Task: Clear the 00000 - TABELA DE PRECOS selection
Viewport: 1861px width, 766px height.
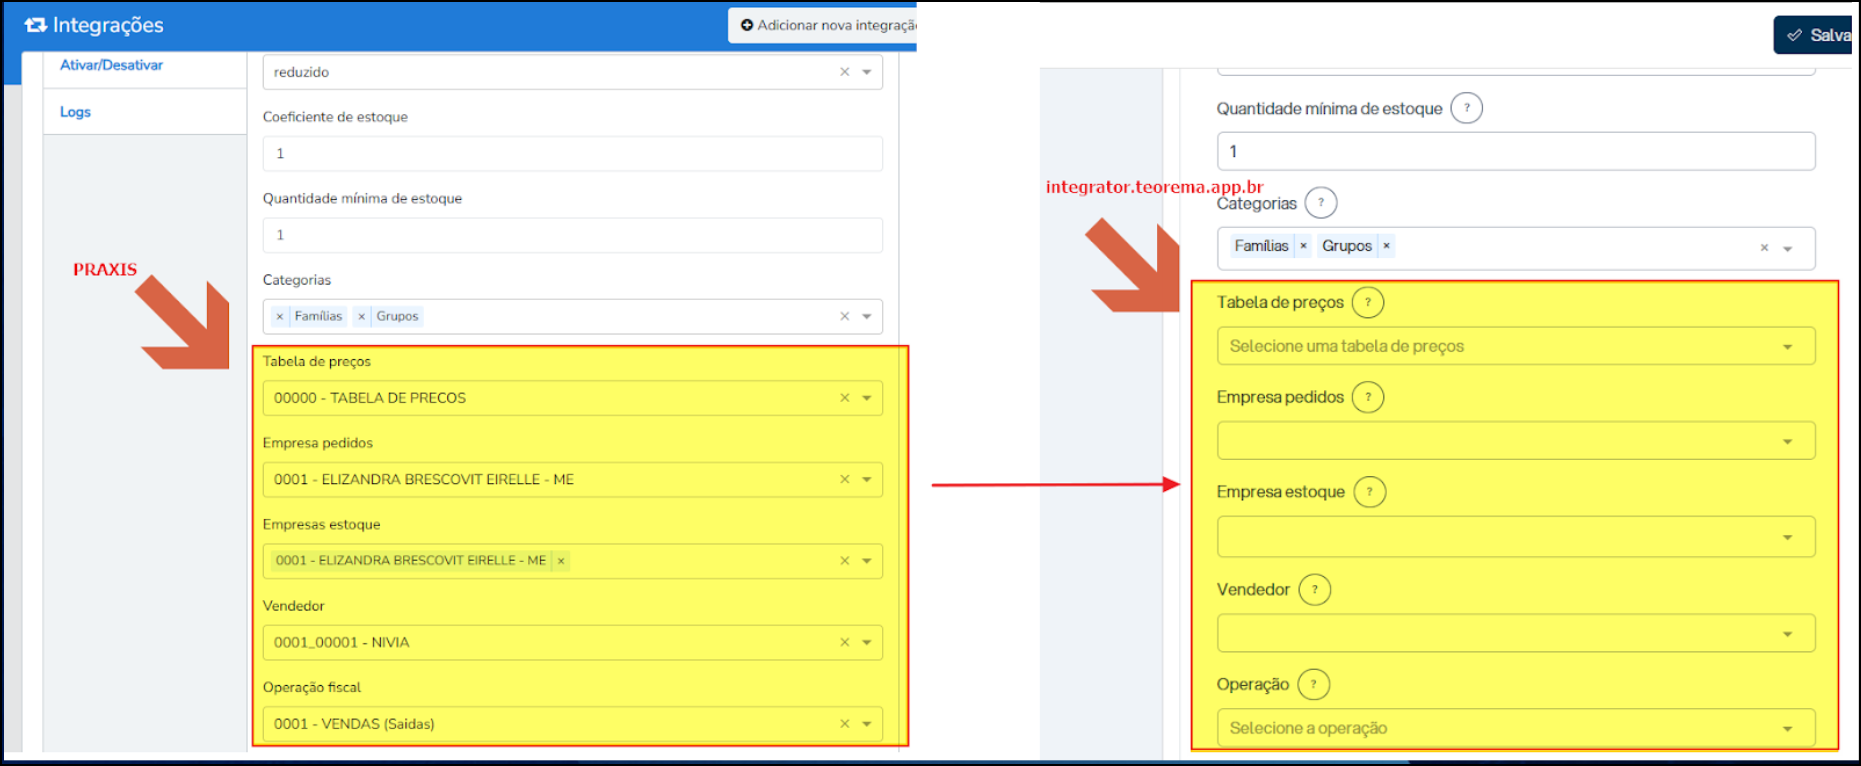Action: point(844,398)
